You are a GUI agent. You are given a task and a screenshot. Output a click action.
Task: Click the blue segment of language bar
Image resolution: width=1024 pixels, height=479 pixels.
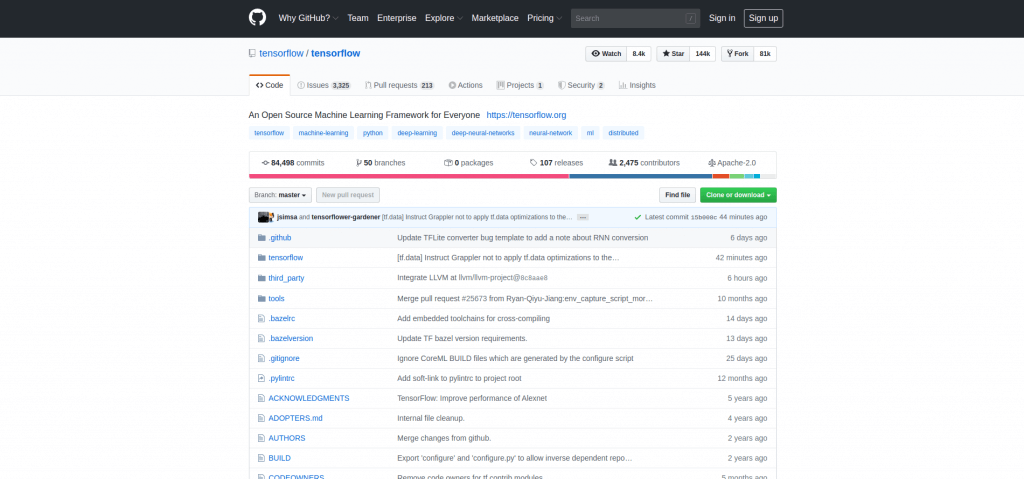641,176
